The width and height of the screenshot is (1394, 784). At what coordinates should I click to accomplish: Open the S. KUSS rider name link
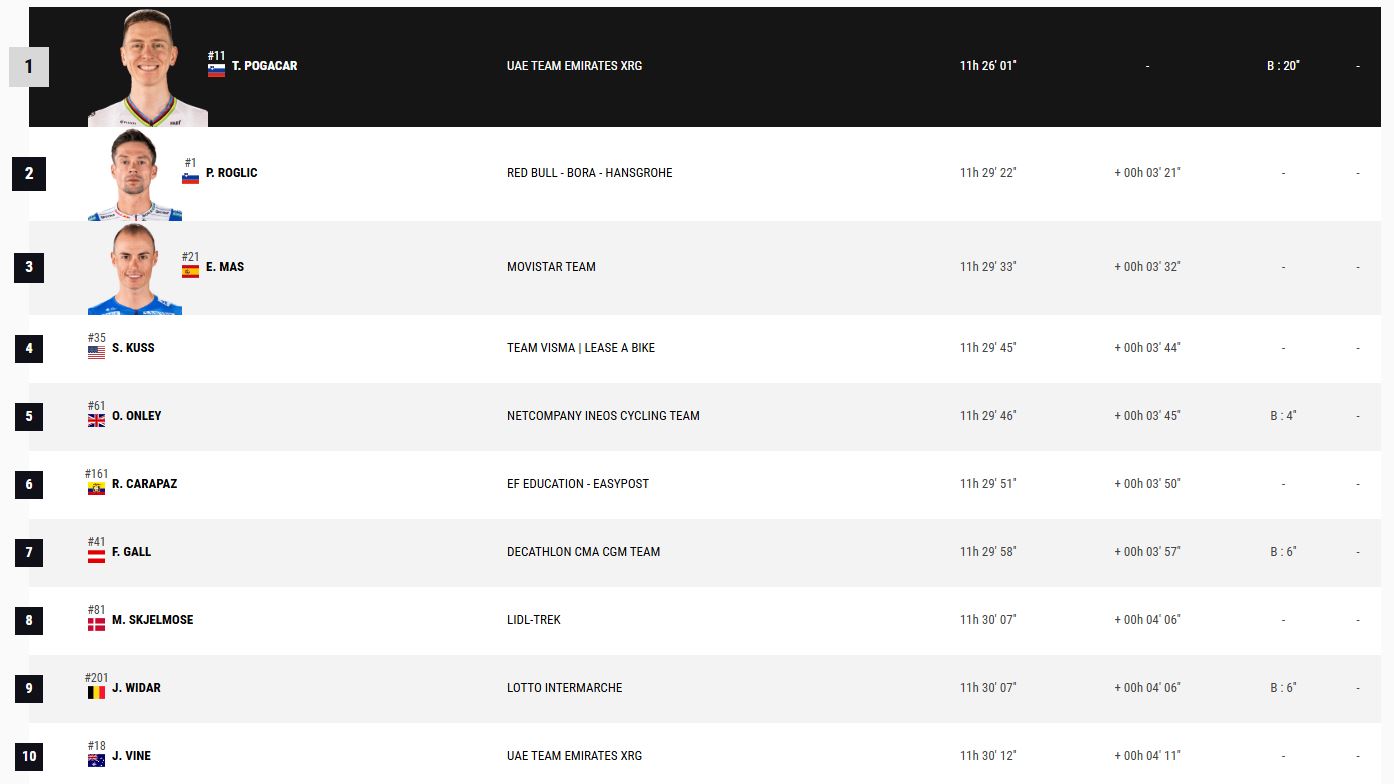click(x=133, y=348)
